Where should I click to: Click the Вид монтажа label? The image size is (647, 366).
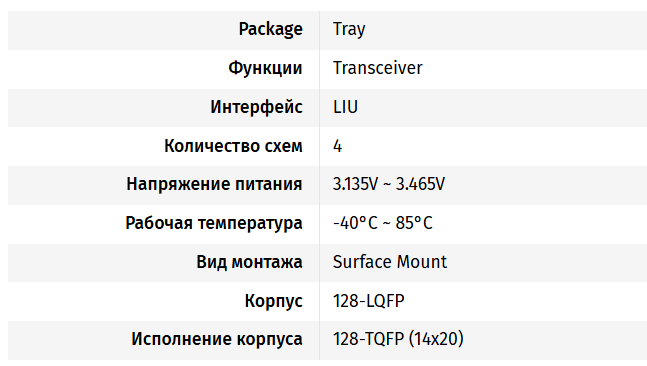tap(249, 262)
